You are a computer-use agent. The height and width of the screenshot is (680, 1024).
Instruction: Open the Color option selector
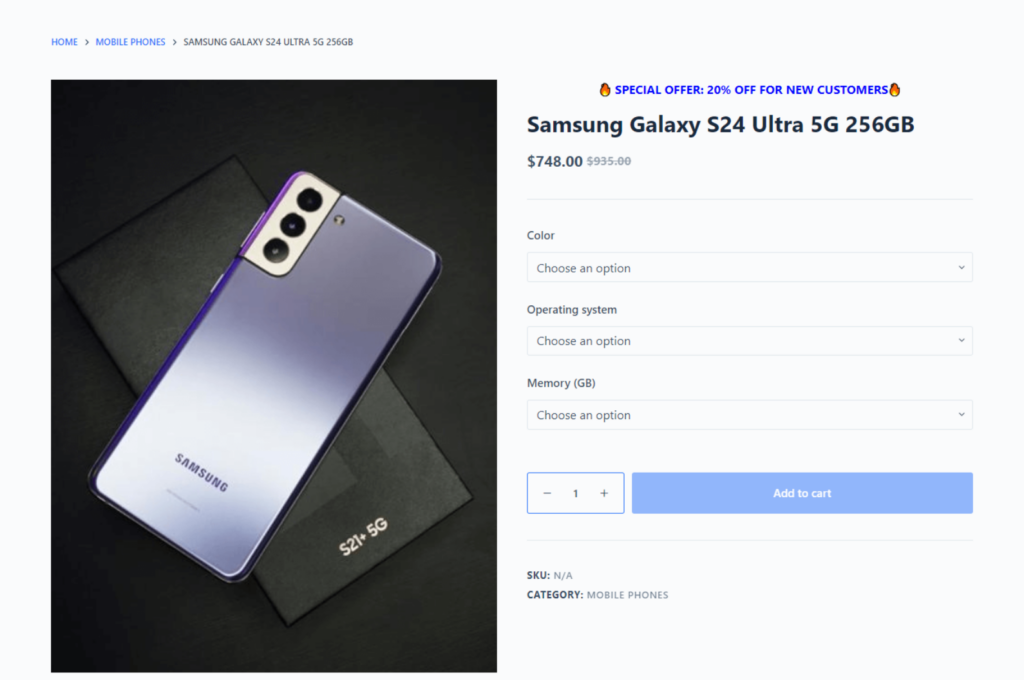(x=749, y=267)
